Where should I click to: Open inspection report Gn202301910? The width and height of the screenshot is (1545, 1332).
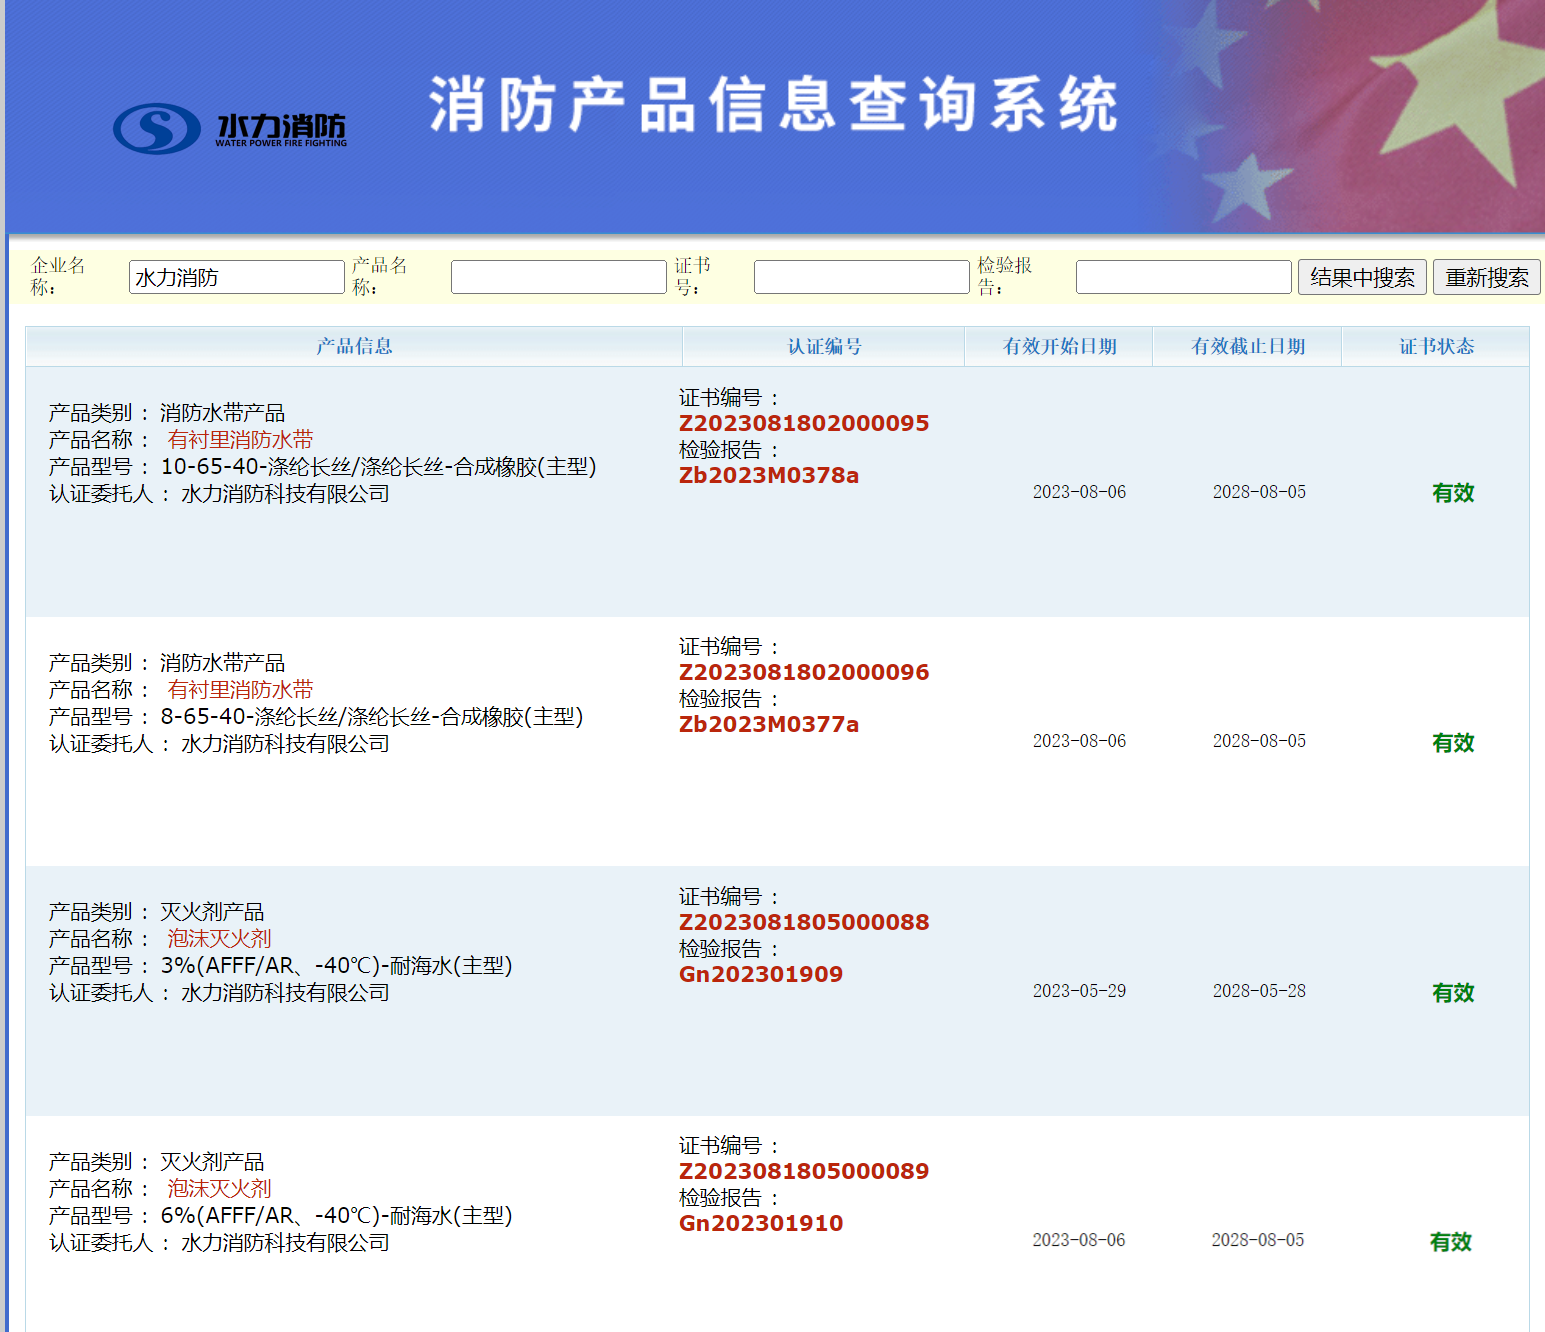[x=761, y=1223]
